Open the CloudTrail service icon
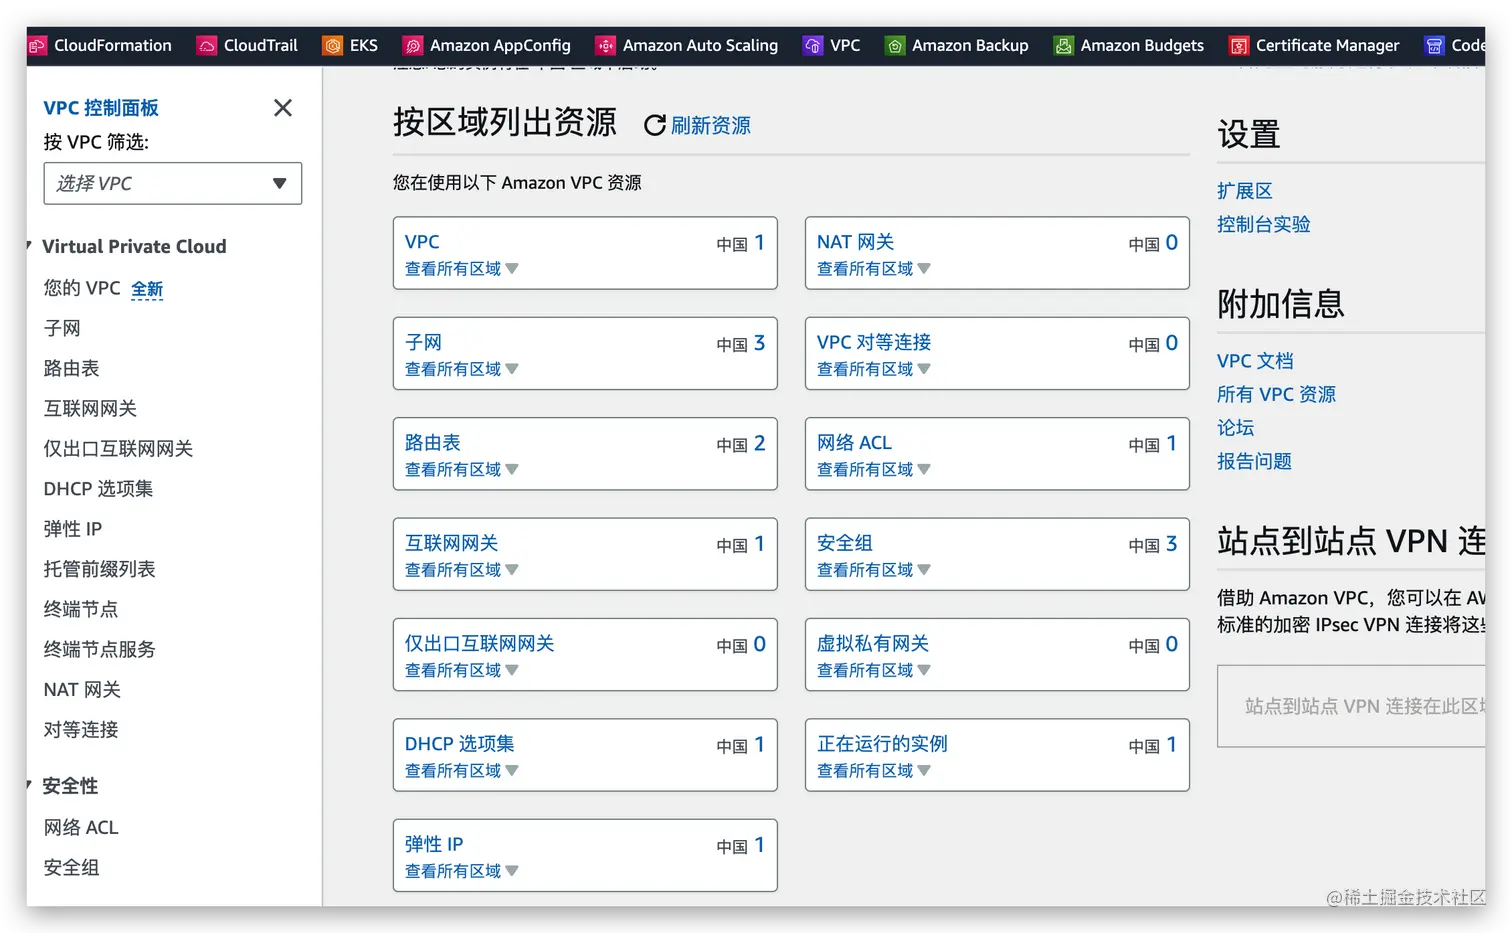This screenshot has height=933, width=1512. coord(207,45)
